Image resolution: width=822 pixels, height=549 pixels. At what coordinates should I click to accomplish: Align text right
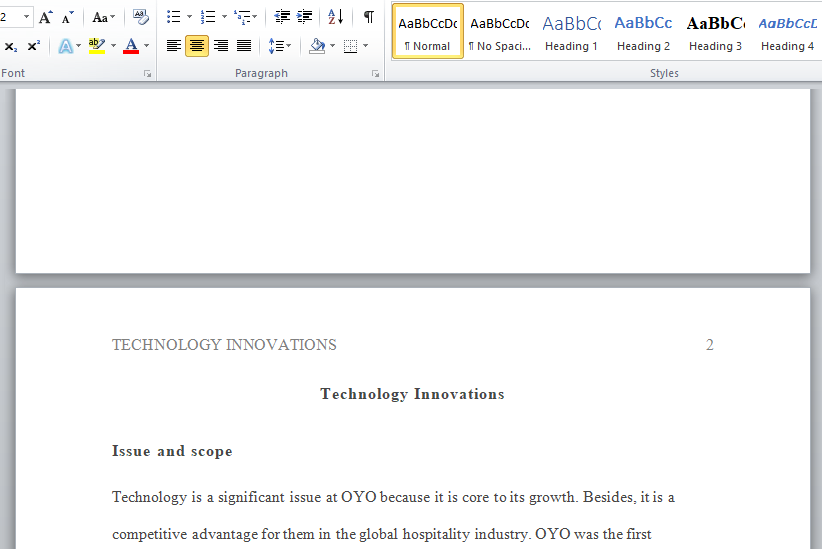click(221, 46)
